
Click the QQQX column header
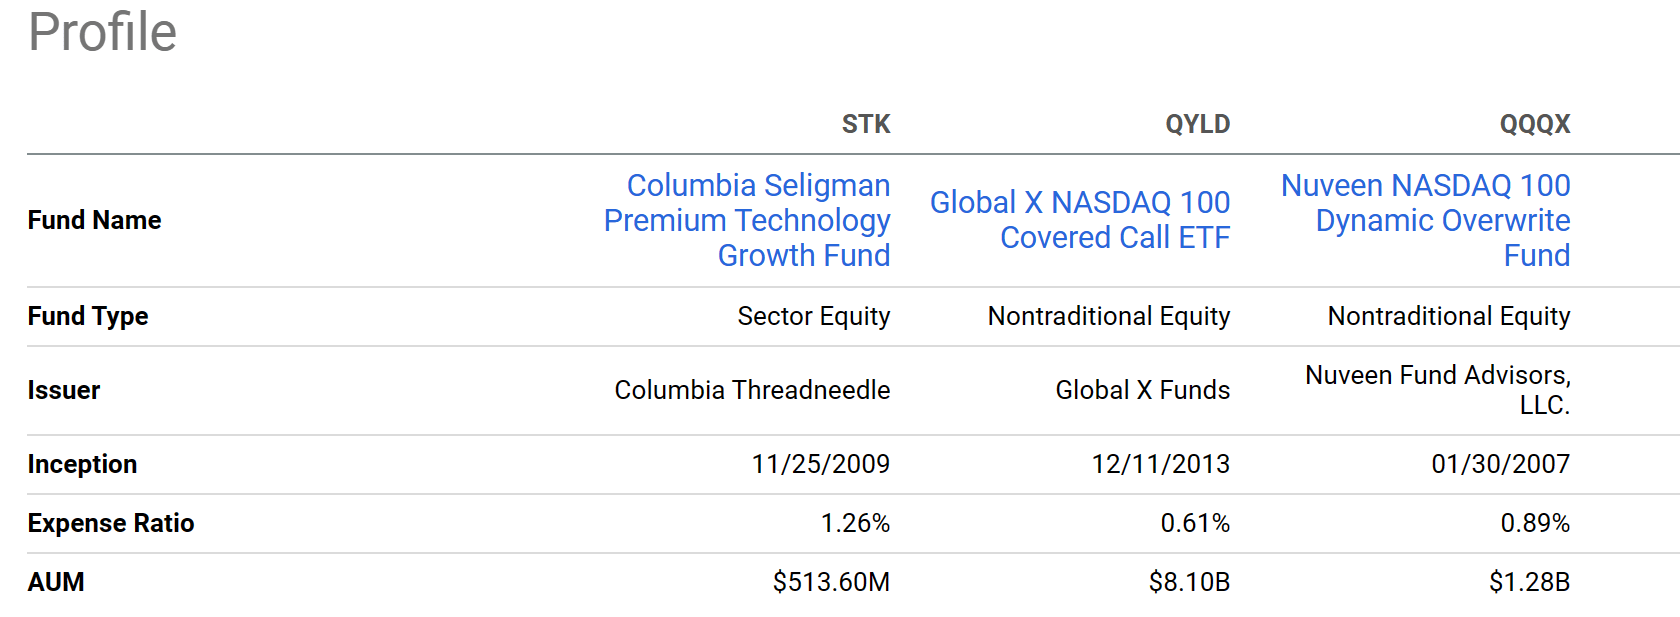(x=1534, y=124)
